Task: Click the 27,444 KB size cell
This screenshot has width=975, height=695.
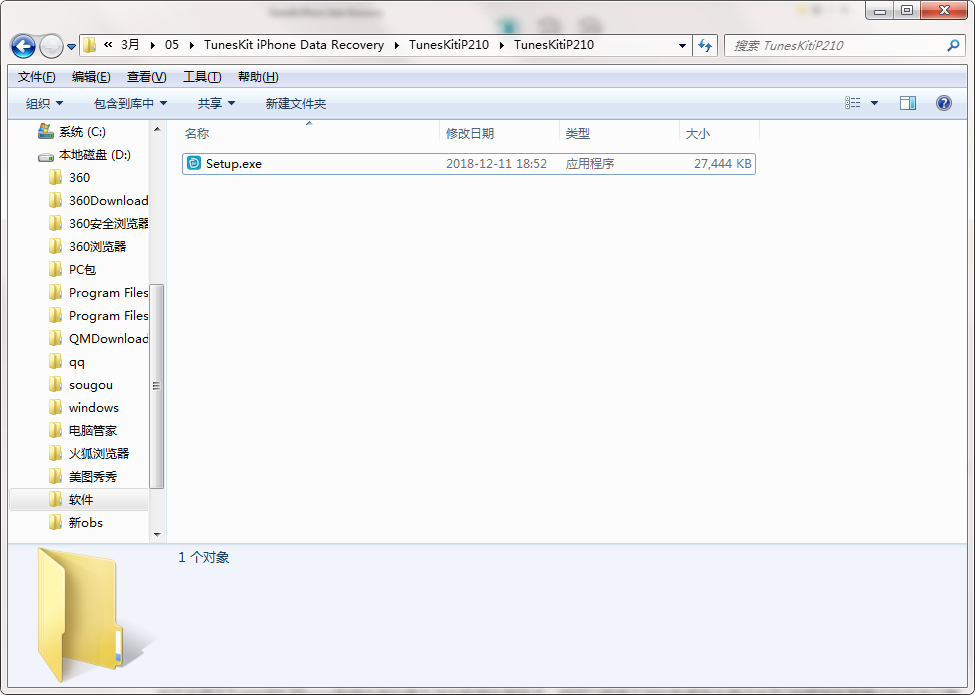Action: [723, 164]
